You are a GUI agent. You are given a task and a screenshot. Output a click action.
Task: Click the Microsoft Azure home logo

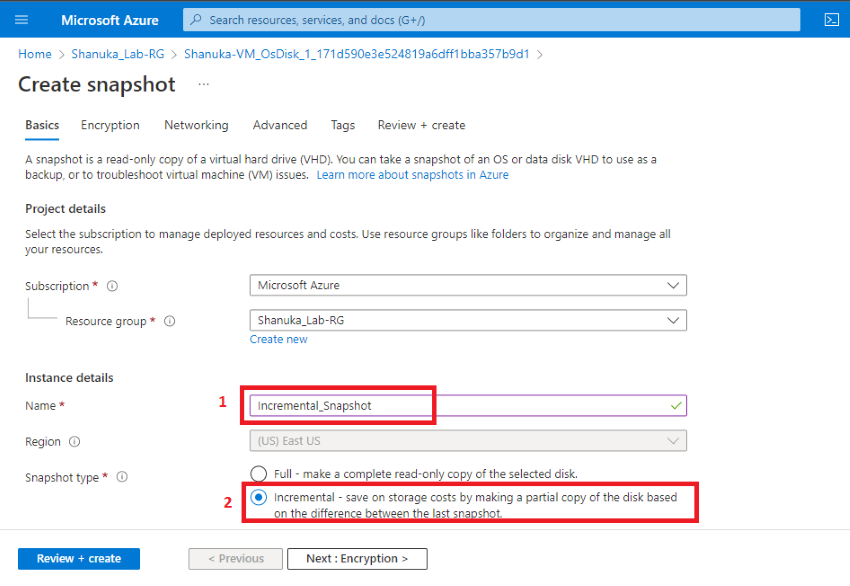(x=110, y=20)
